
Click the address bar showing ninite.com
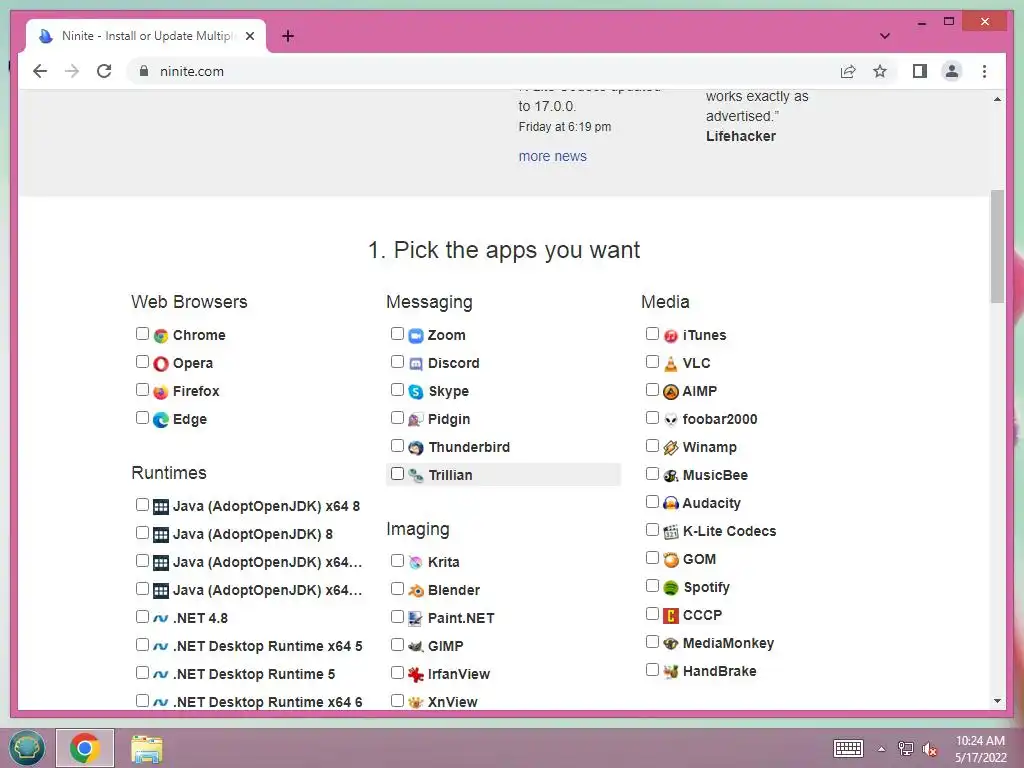coord(483,71)
